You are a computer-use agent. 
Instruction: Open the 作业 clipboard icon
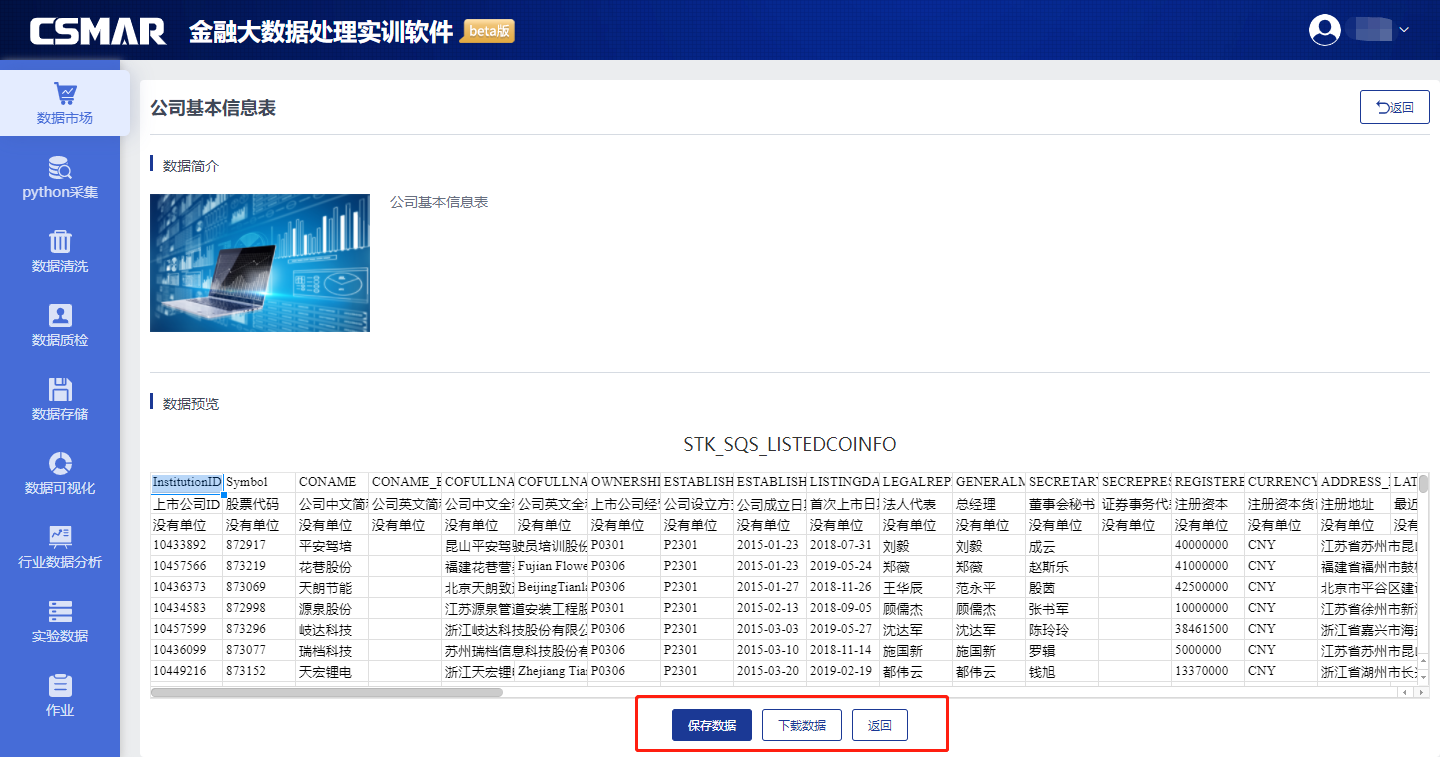click(x=60, y=685)
